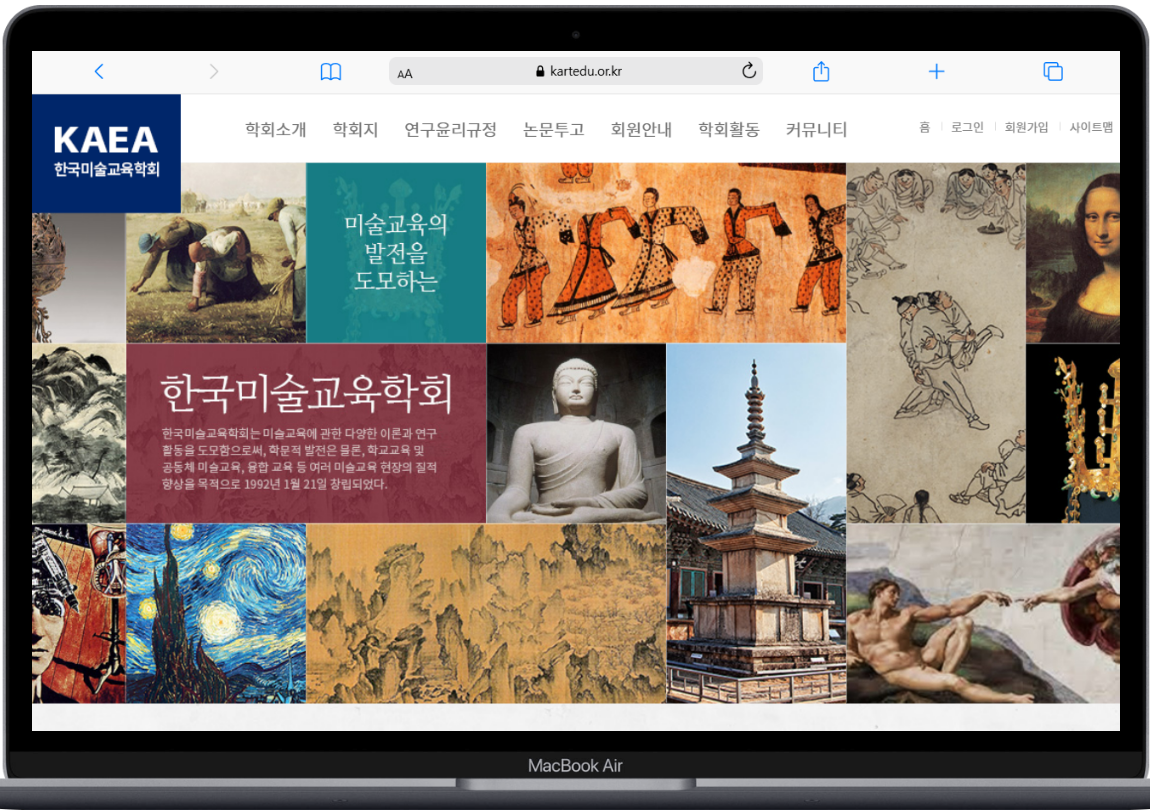Expand the 연구윤리규정 menu
The image size is (1150, 811).
pyautogui.click(x=450, y=130)
